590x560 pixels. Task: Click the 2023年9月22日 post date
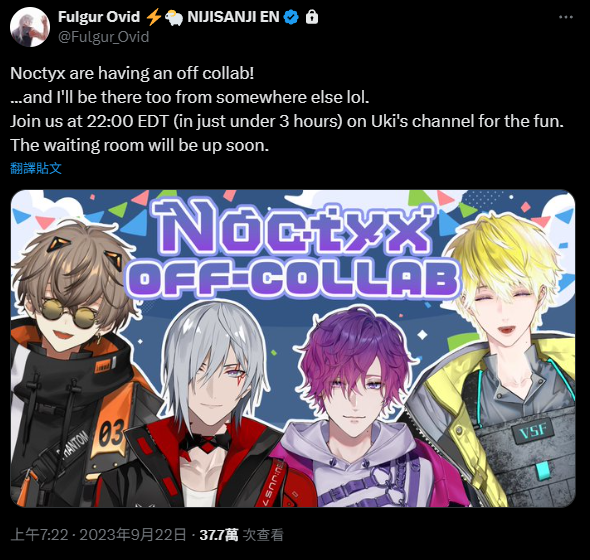133,534
